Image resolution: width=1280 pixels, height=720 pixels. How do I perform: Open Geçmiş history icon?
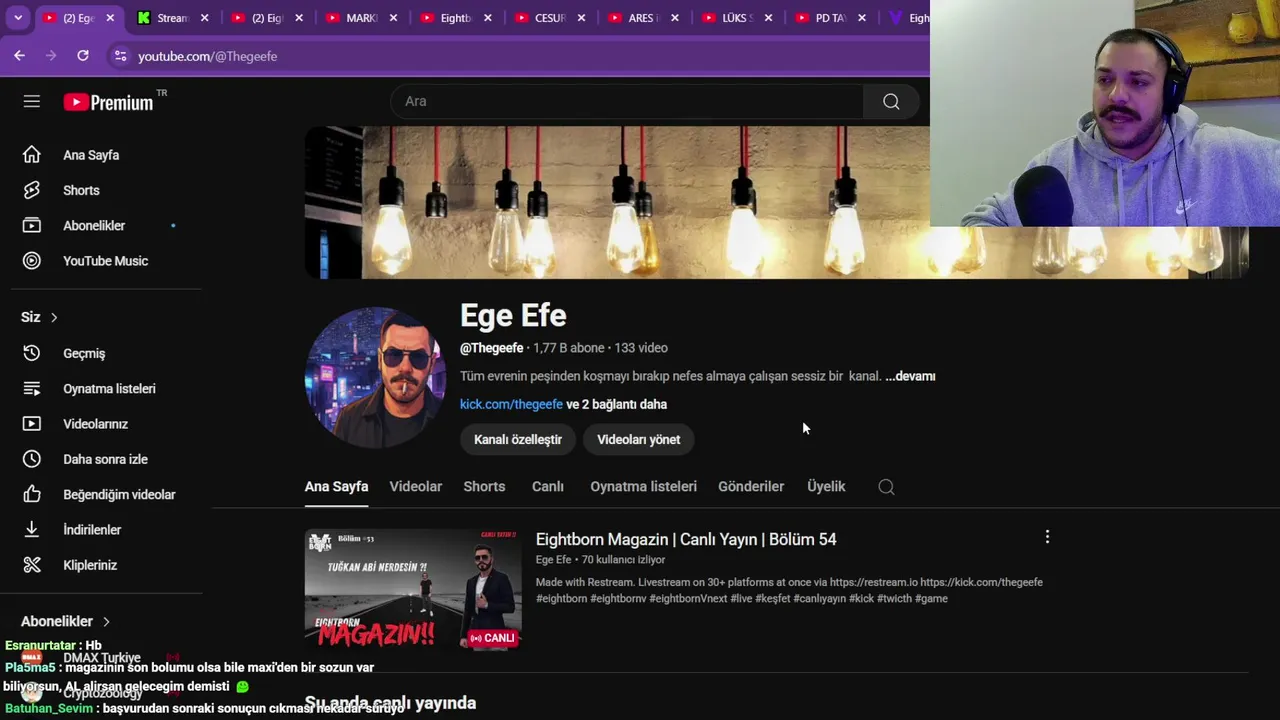[x=32, y=353]
